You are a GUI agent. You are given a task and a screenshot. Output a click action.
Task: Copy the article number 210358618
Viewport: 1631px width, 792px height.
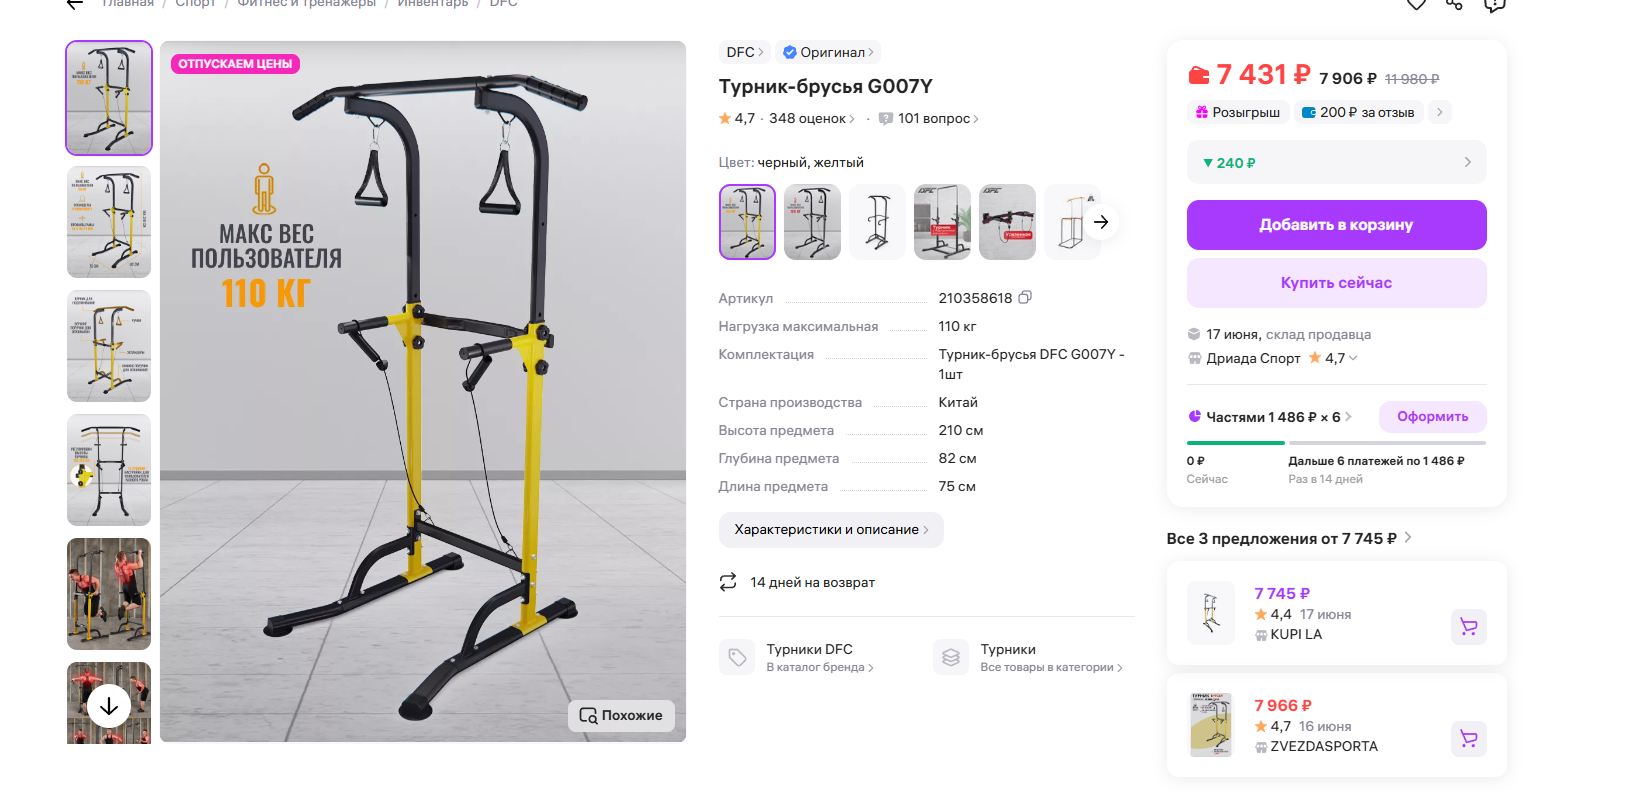(x=1025, y=298)
